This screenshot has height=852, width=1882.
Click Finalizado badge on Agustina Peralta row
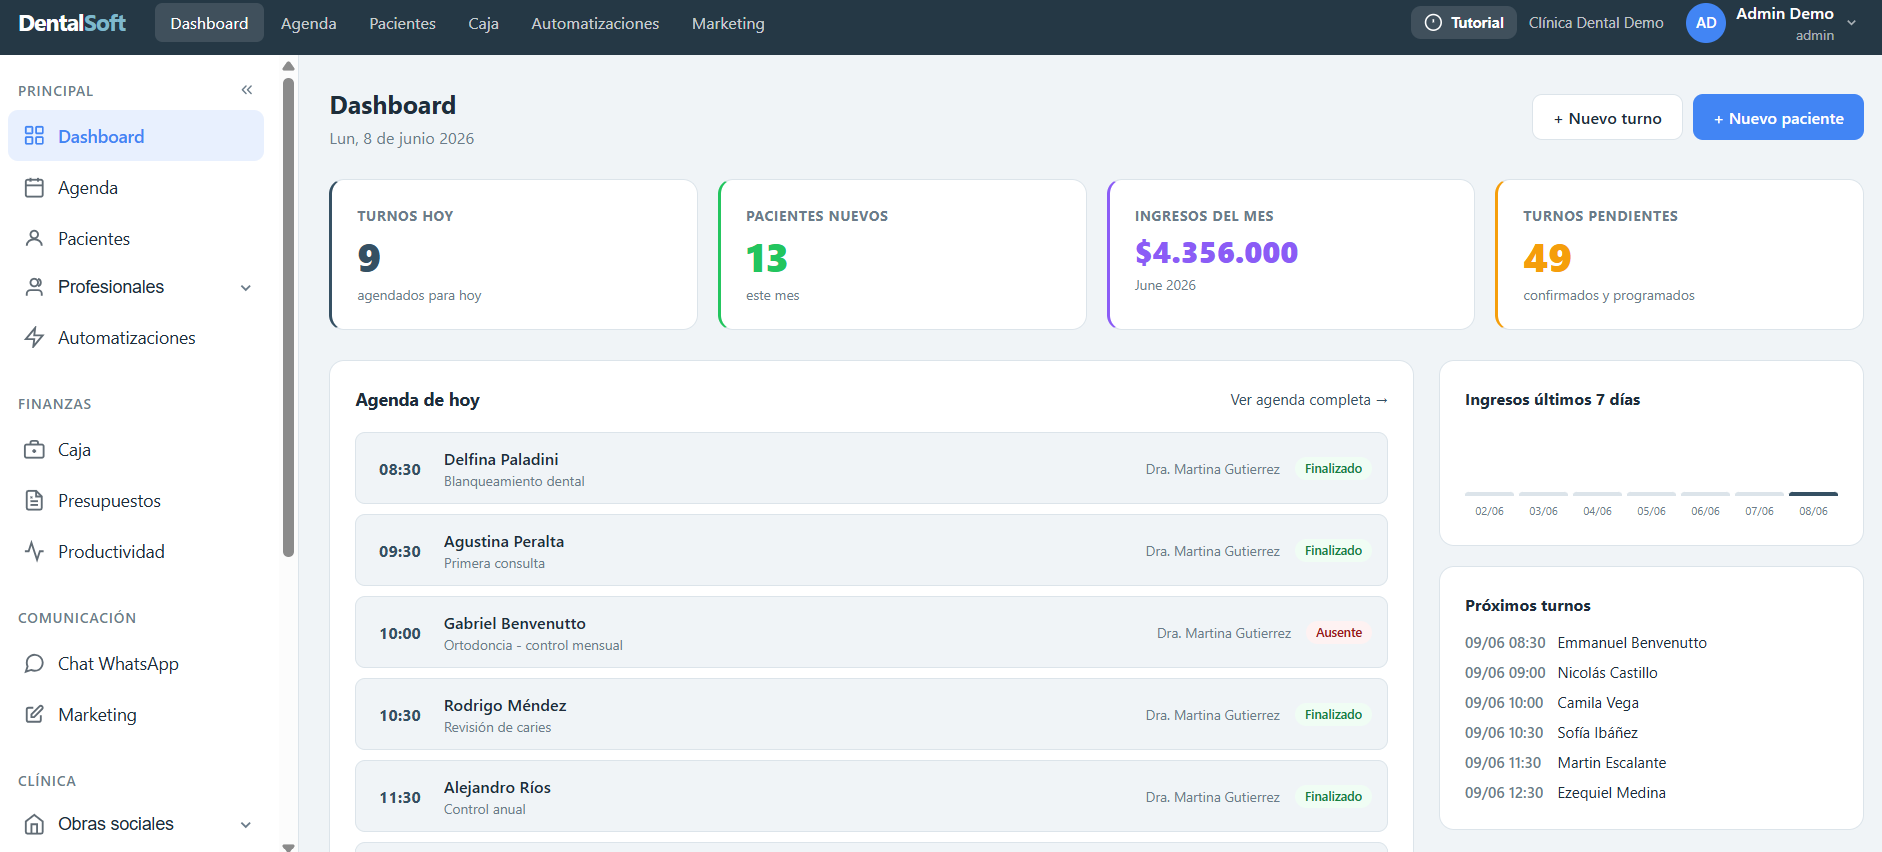point(1333,551)
